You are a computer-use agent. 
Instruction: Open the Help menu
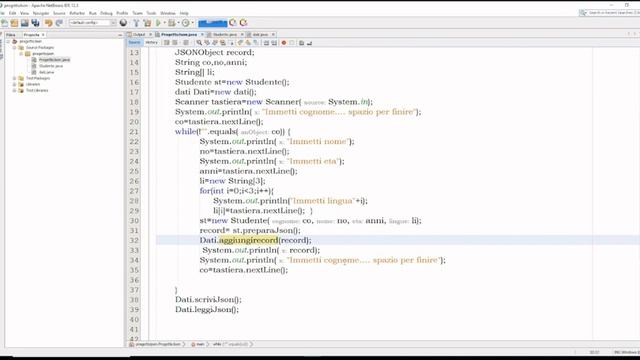click(184, 13)
